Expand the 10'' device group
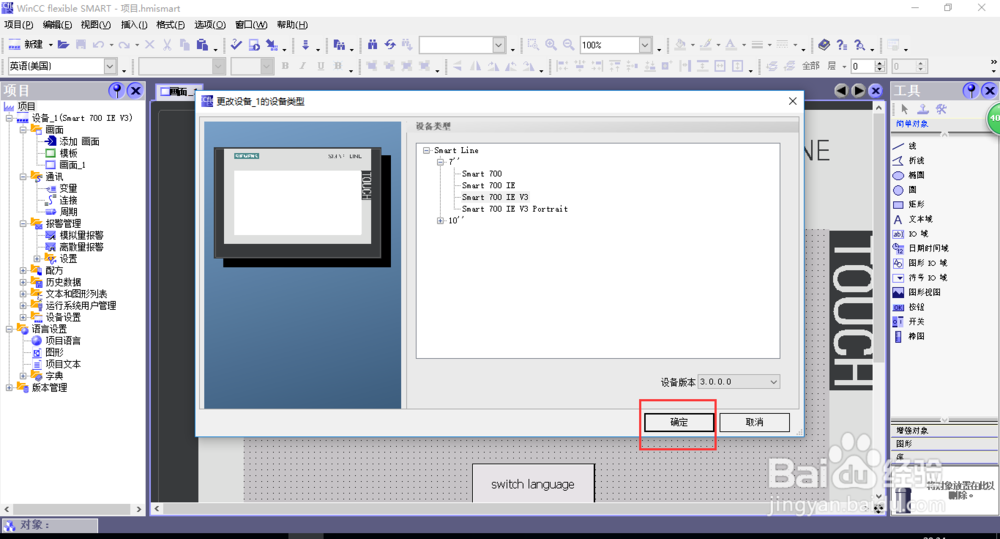This screenshot has width=1000, height=539. pos(440,221)
